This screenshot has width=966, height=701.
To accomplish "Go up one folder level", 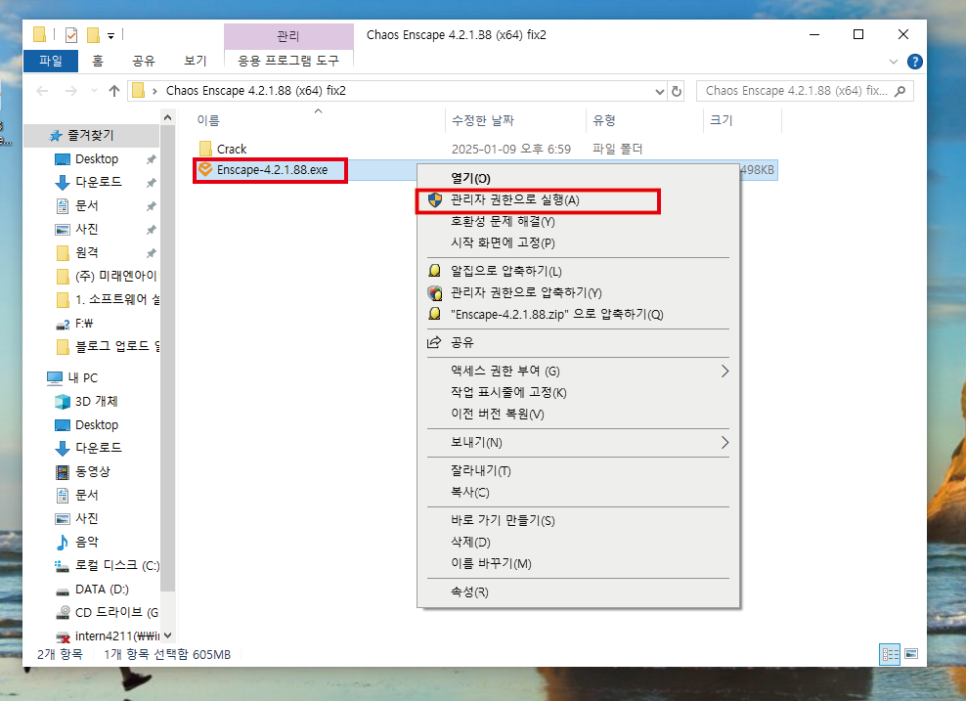I will pyautogui.click(x=114, y=91).
